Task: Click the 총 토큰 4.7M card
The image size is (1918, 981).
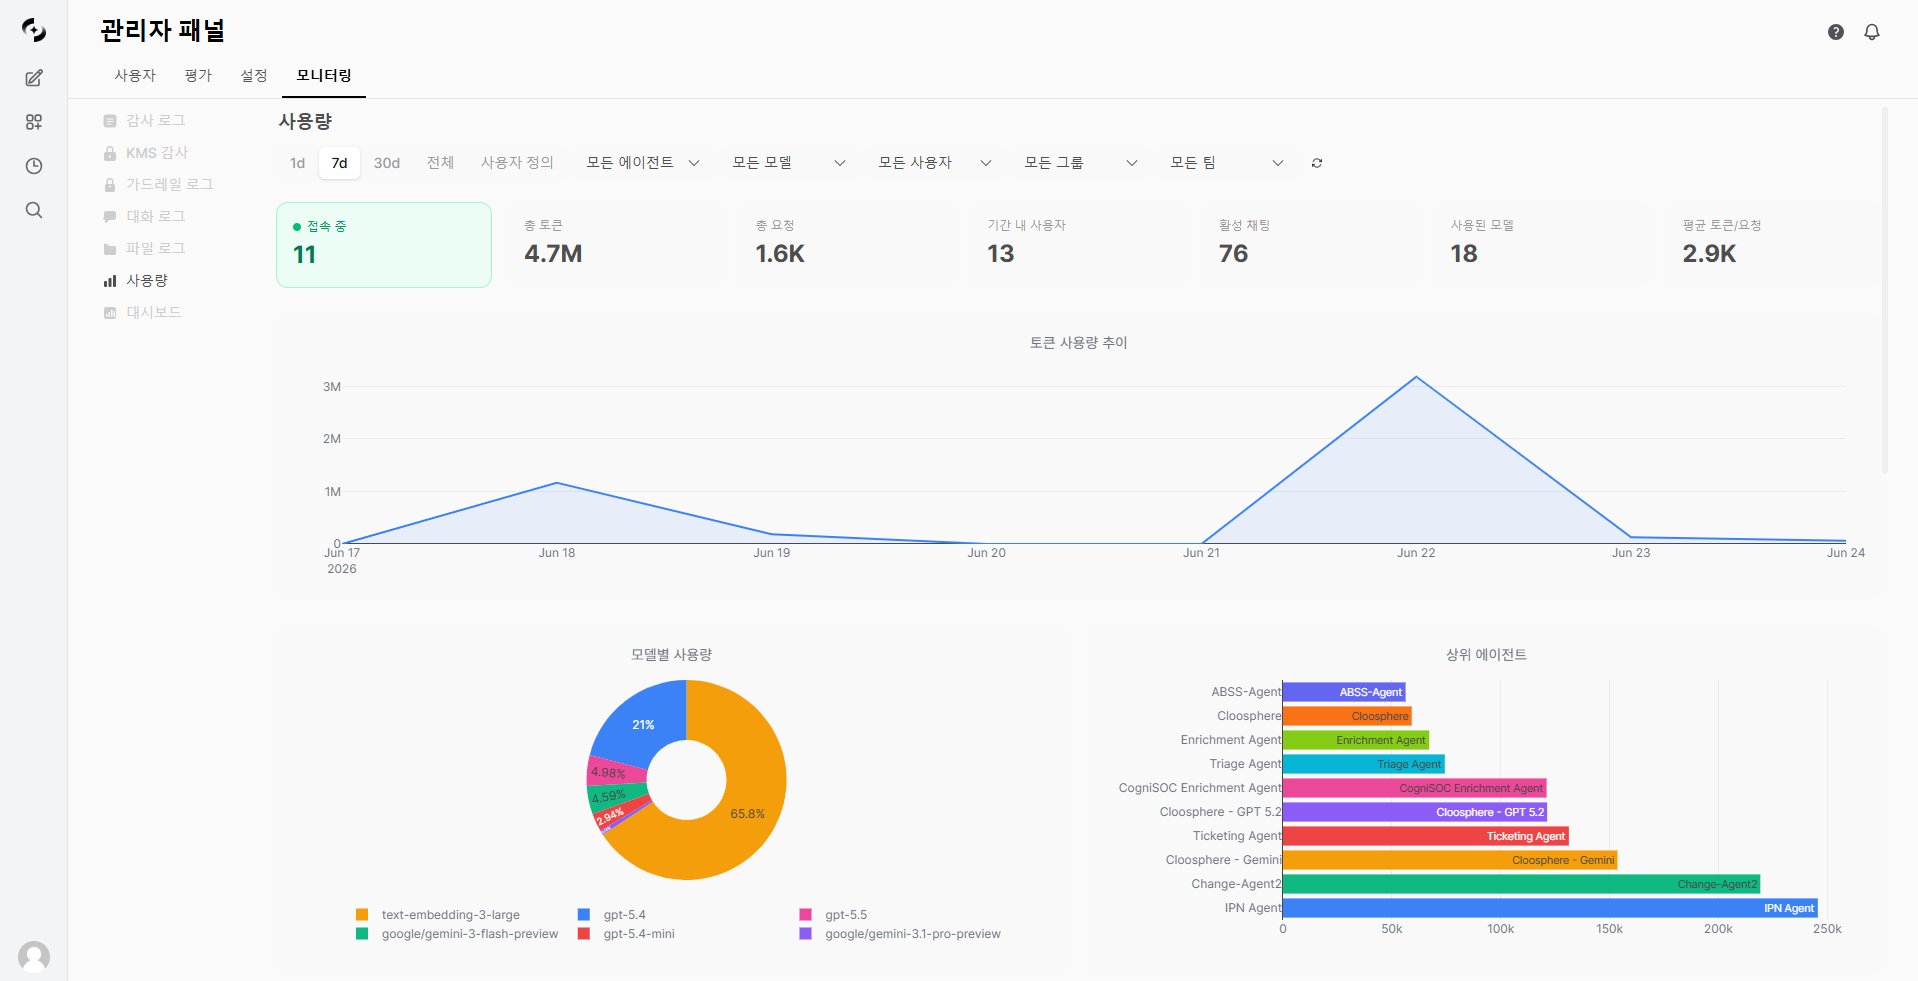Action: point(615,245)
